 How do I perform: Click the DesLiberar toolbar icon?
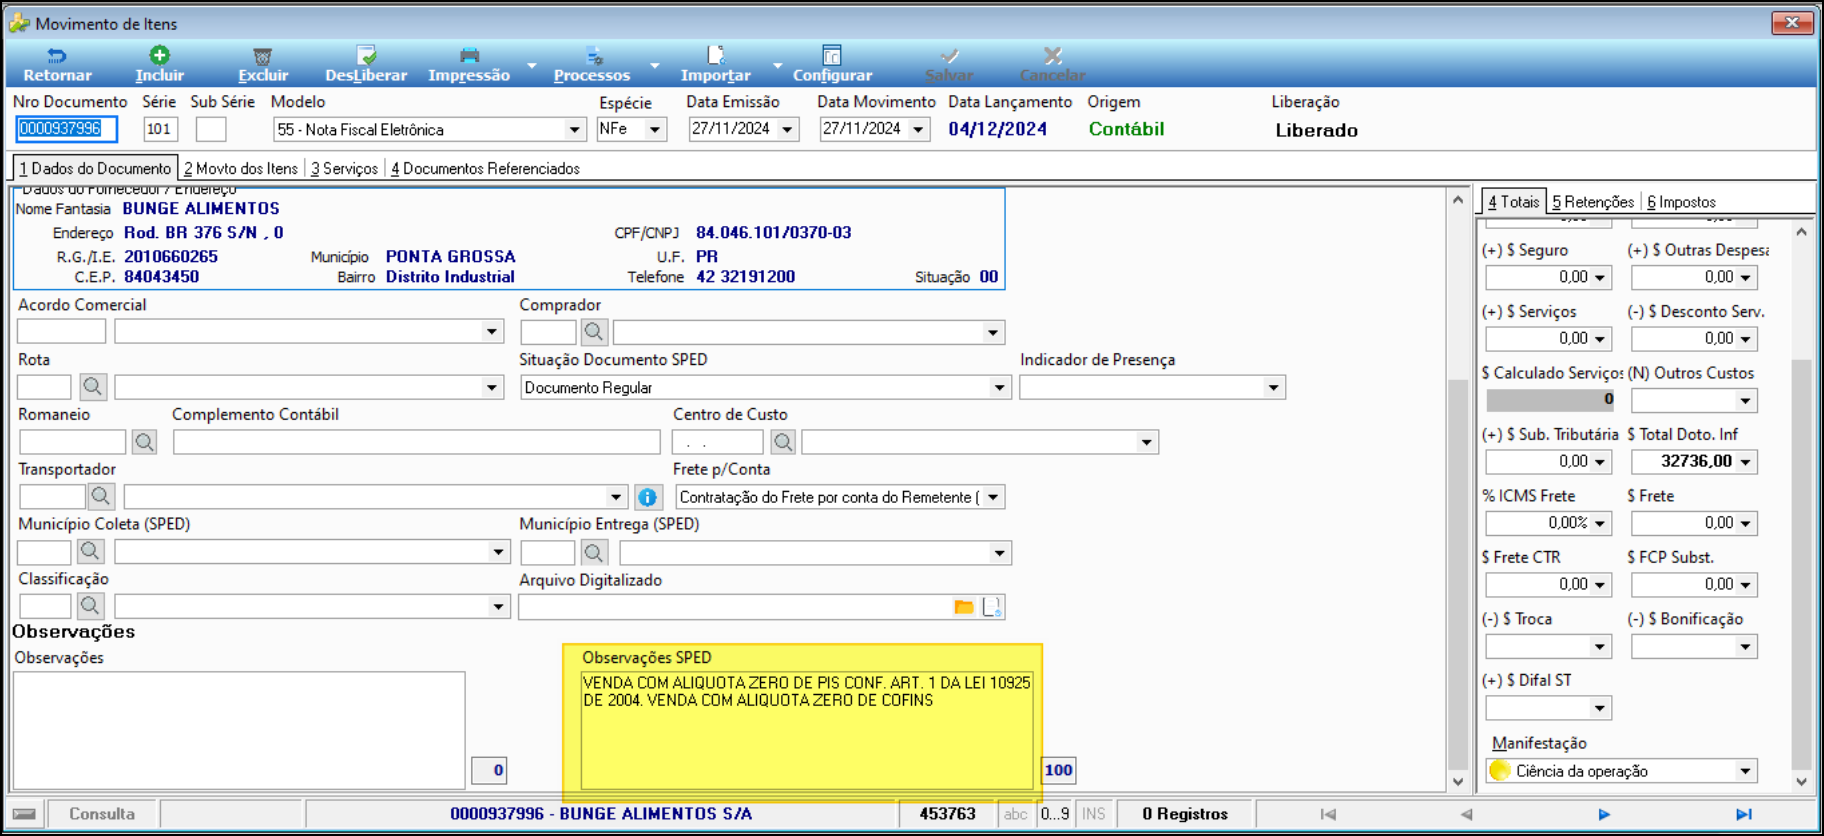pos(366,56)
